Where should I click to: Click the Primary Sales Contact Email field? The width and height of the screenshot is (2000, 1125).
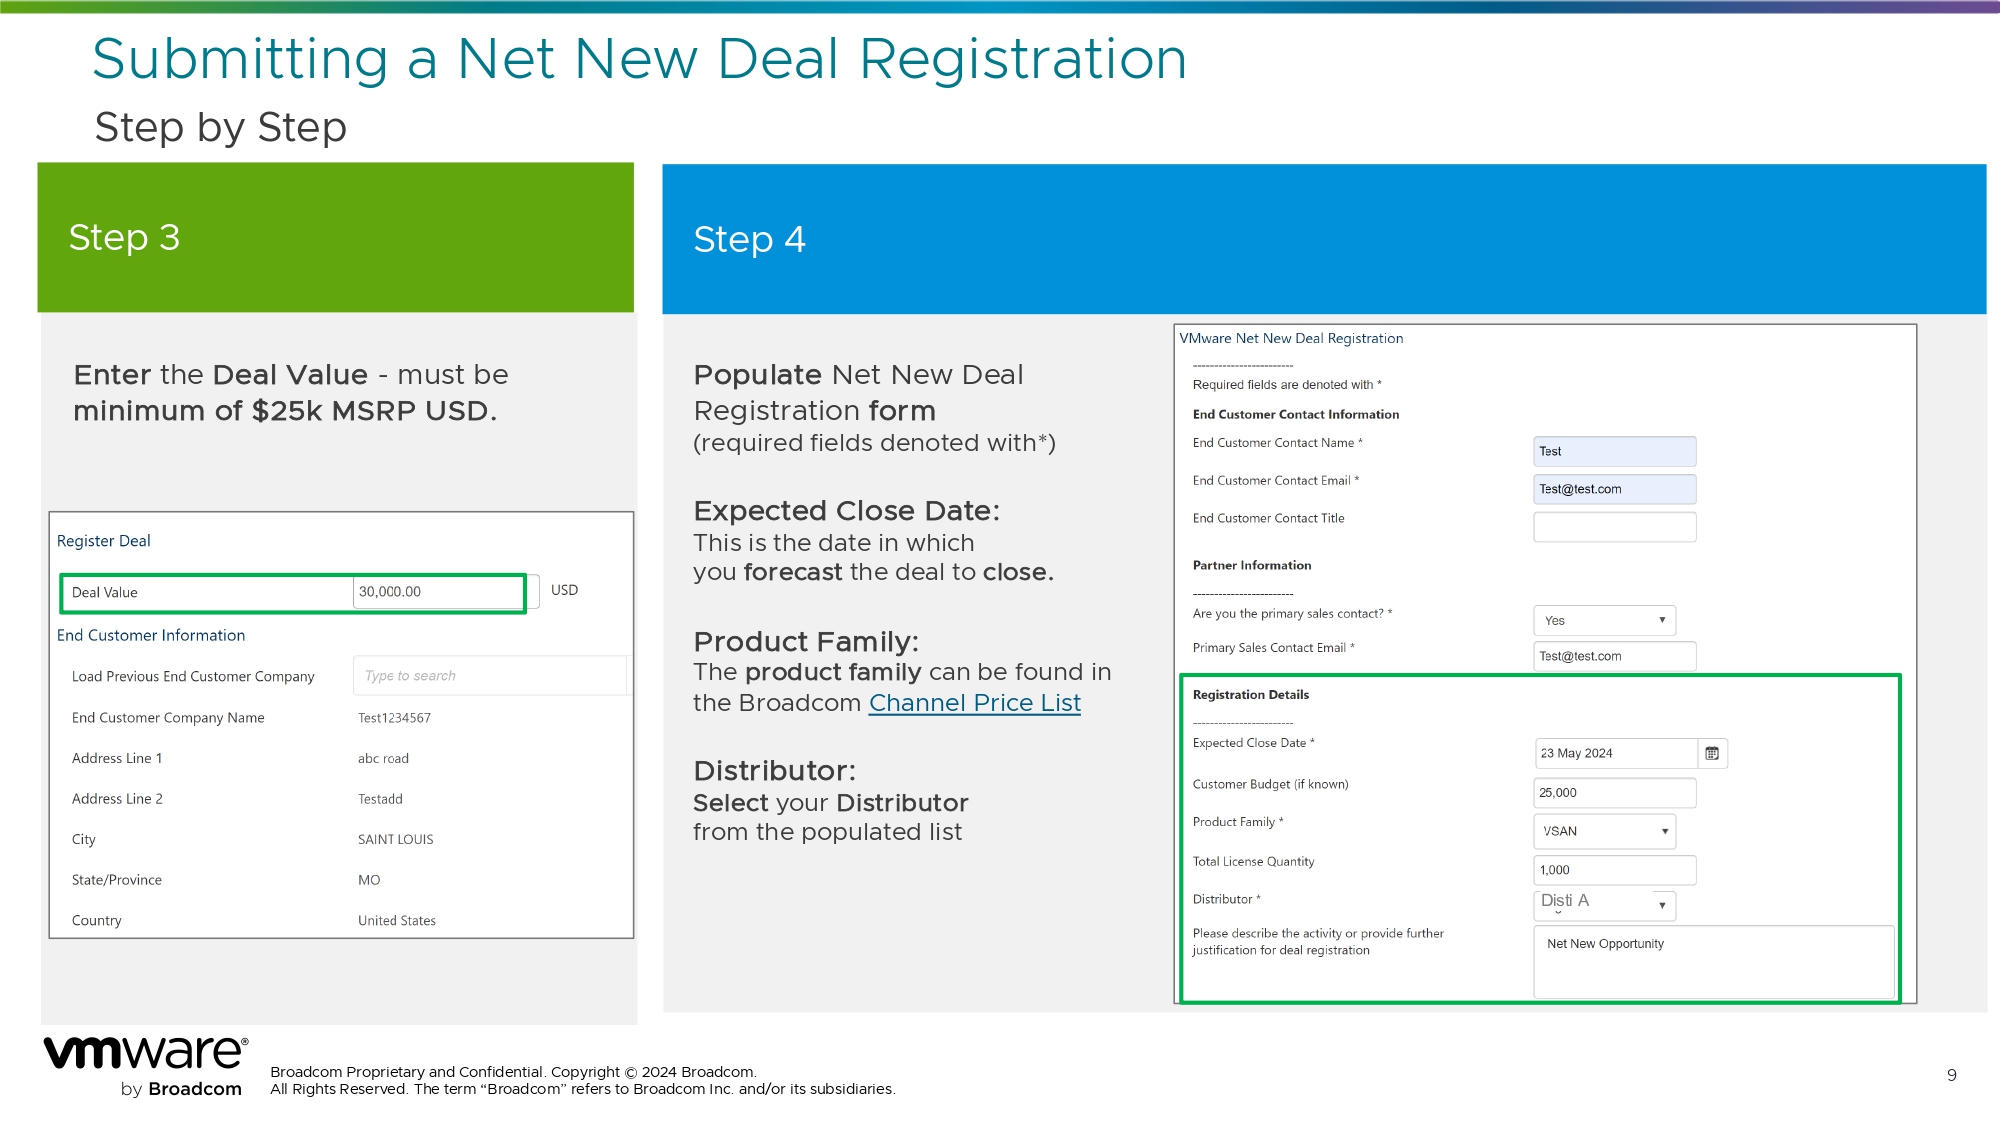[x=1614, y=656]
